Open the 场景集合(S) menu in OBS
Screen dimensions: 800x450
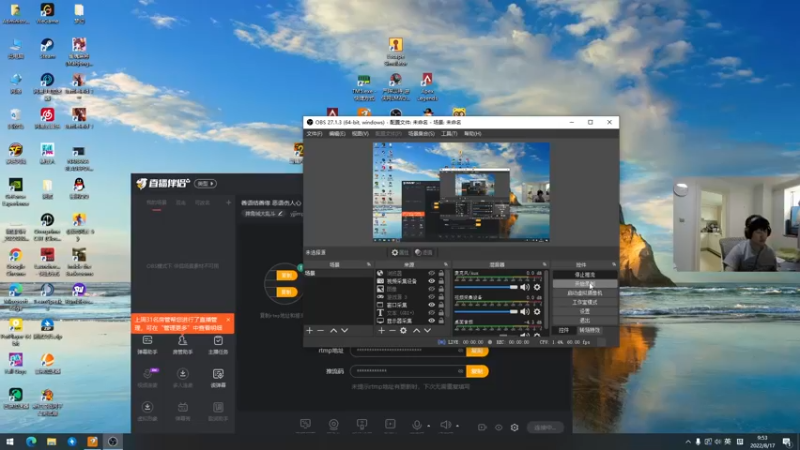coord(421,134)
